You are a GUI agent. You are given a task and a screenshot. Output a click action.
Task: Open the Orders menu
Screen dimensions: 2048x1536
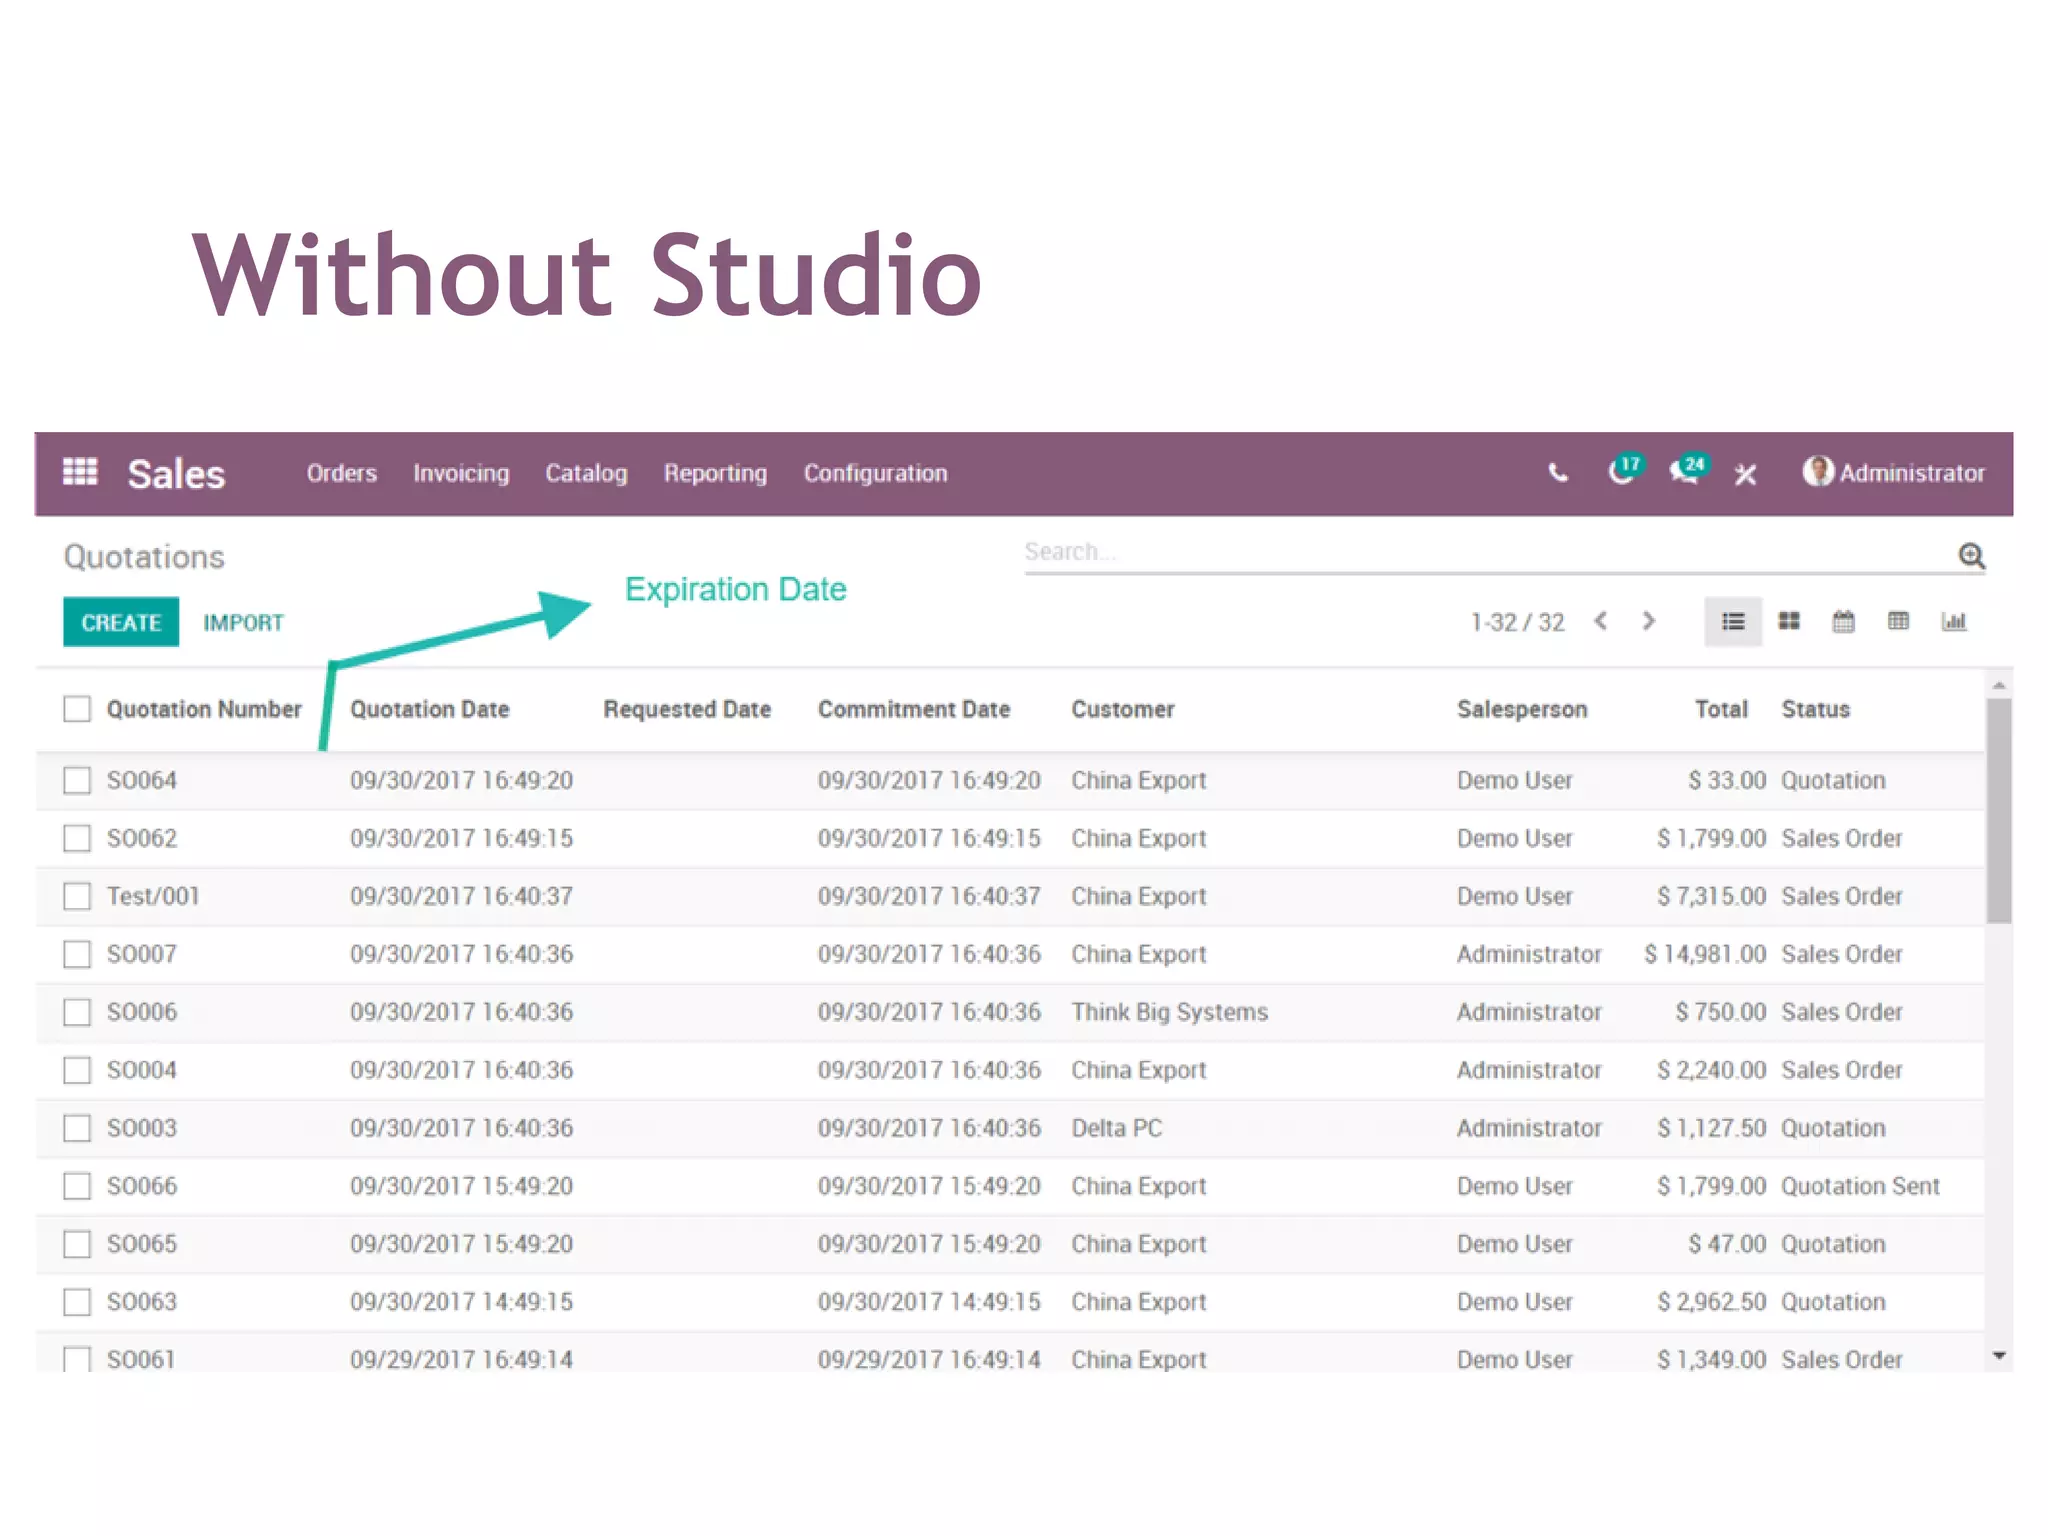coord(341,473)
